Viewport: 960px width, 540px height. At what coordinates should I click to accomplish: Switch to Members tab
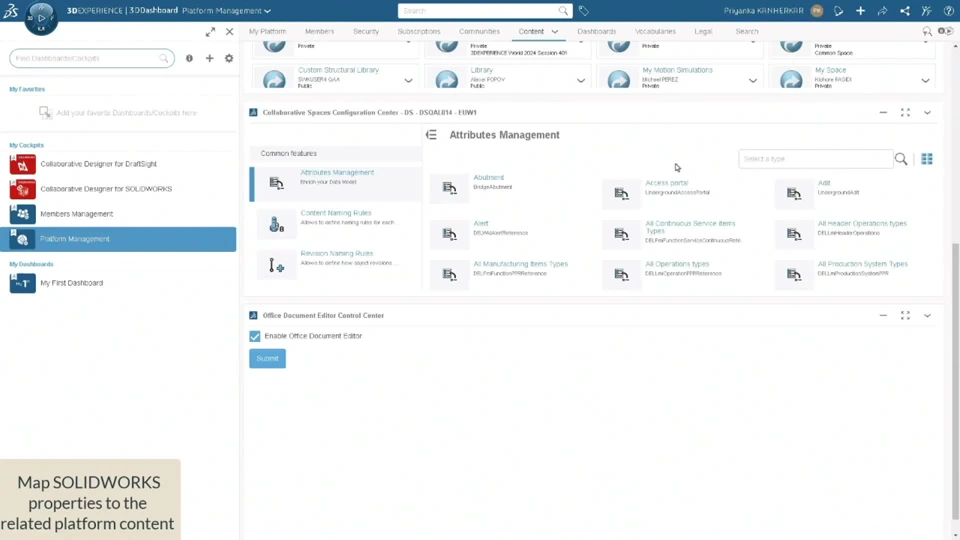tap(320, 31)
